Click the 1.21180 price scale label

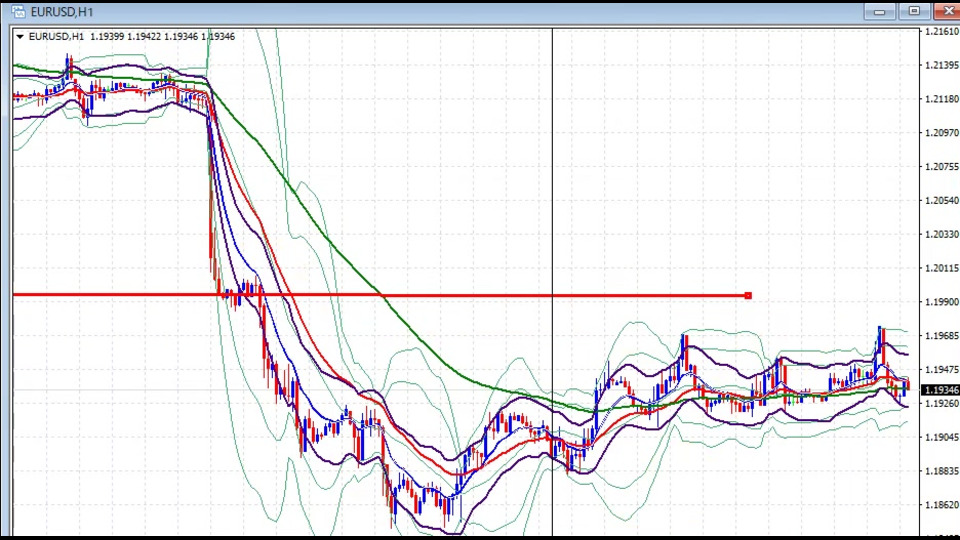coord(942,99)
